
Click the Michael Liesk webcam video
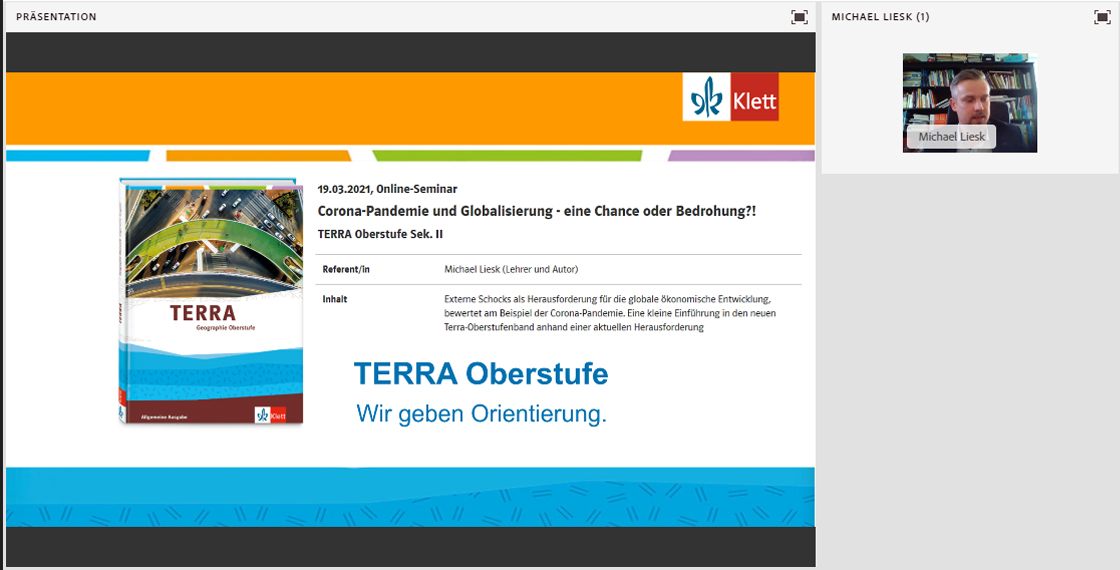[969, 102]
